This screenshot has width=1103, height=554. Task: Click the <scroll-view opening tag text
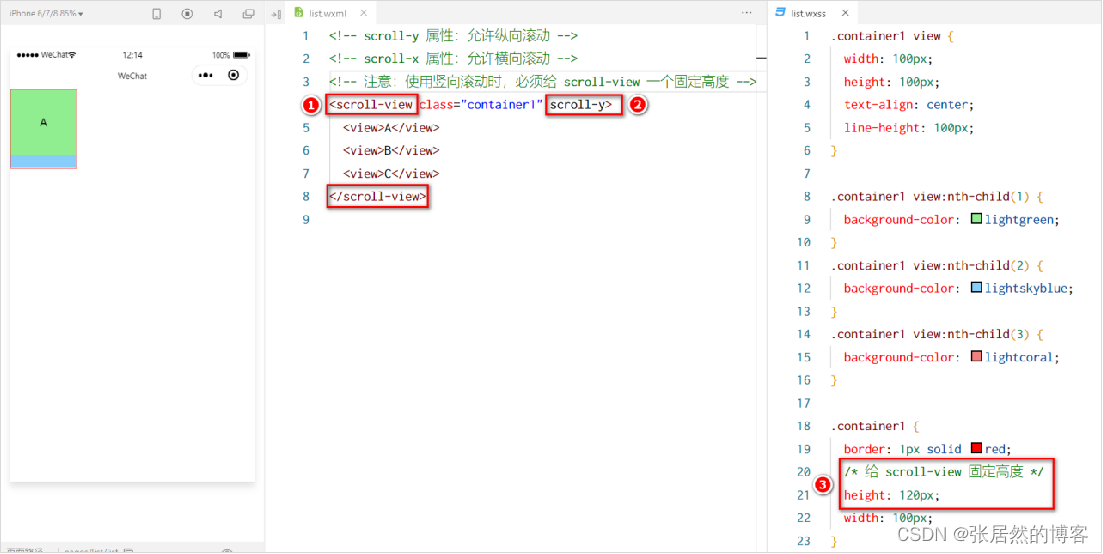(371, 105)
